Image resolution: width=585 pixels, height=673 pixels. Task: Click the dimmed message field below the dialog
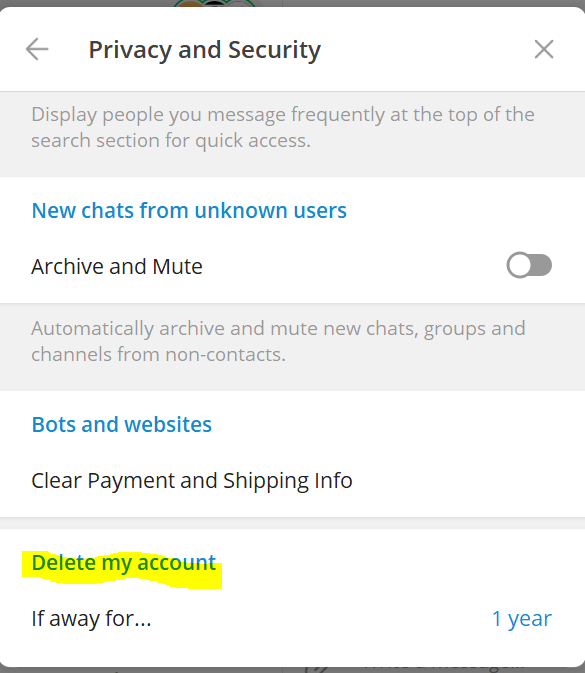click(444, 670)
